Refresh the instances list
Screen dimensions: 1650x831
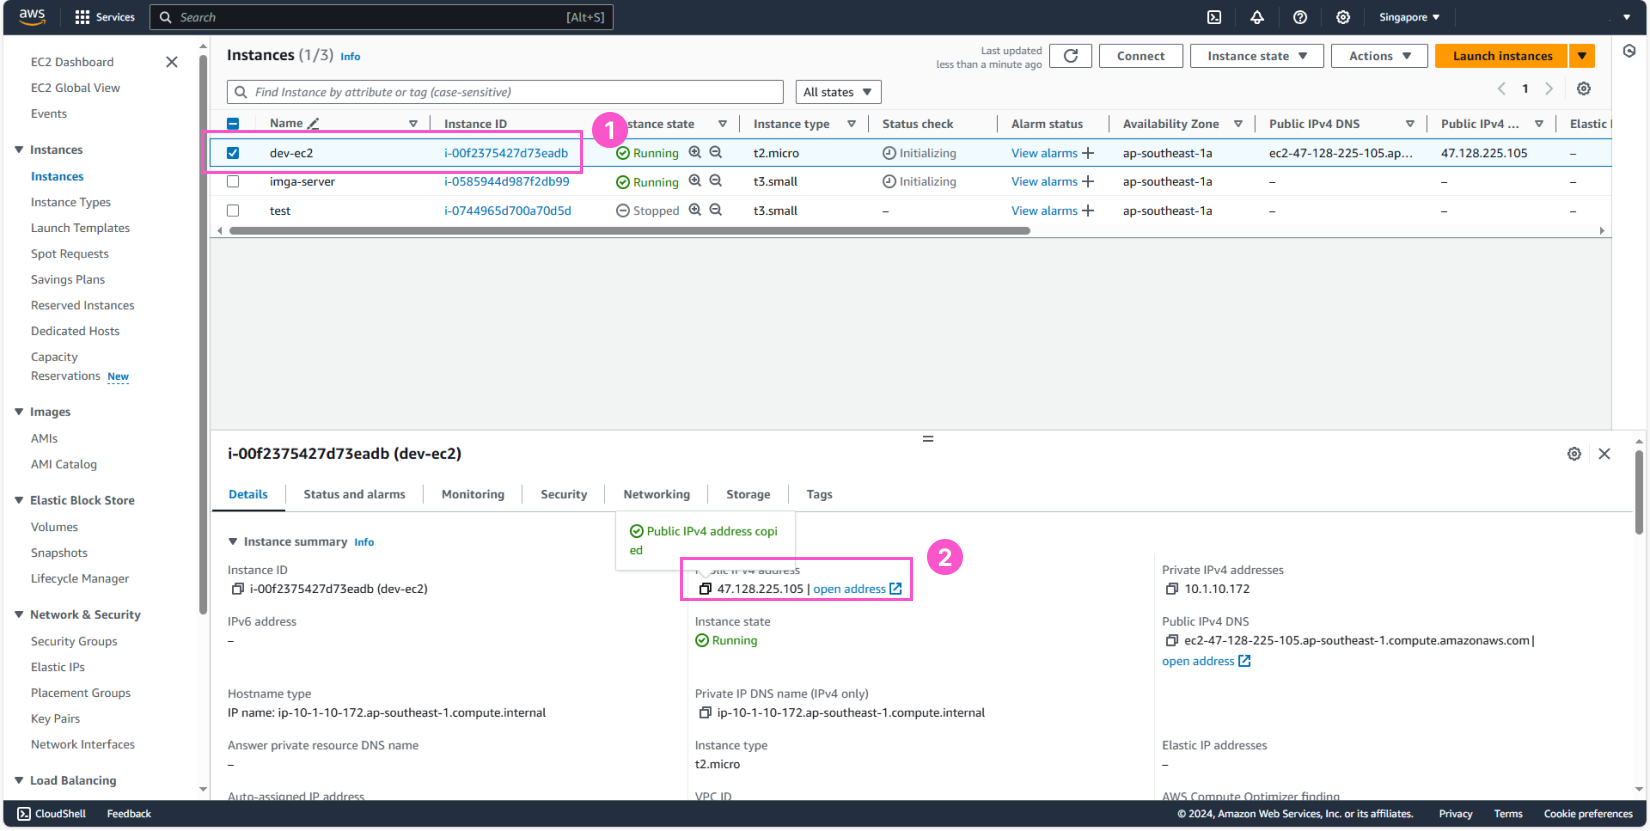coord(1071,56)
